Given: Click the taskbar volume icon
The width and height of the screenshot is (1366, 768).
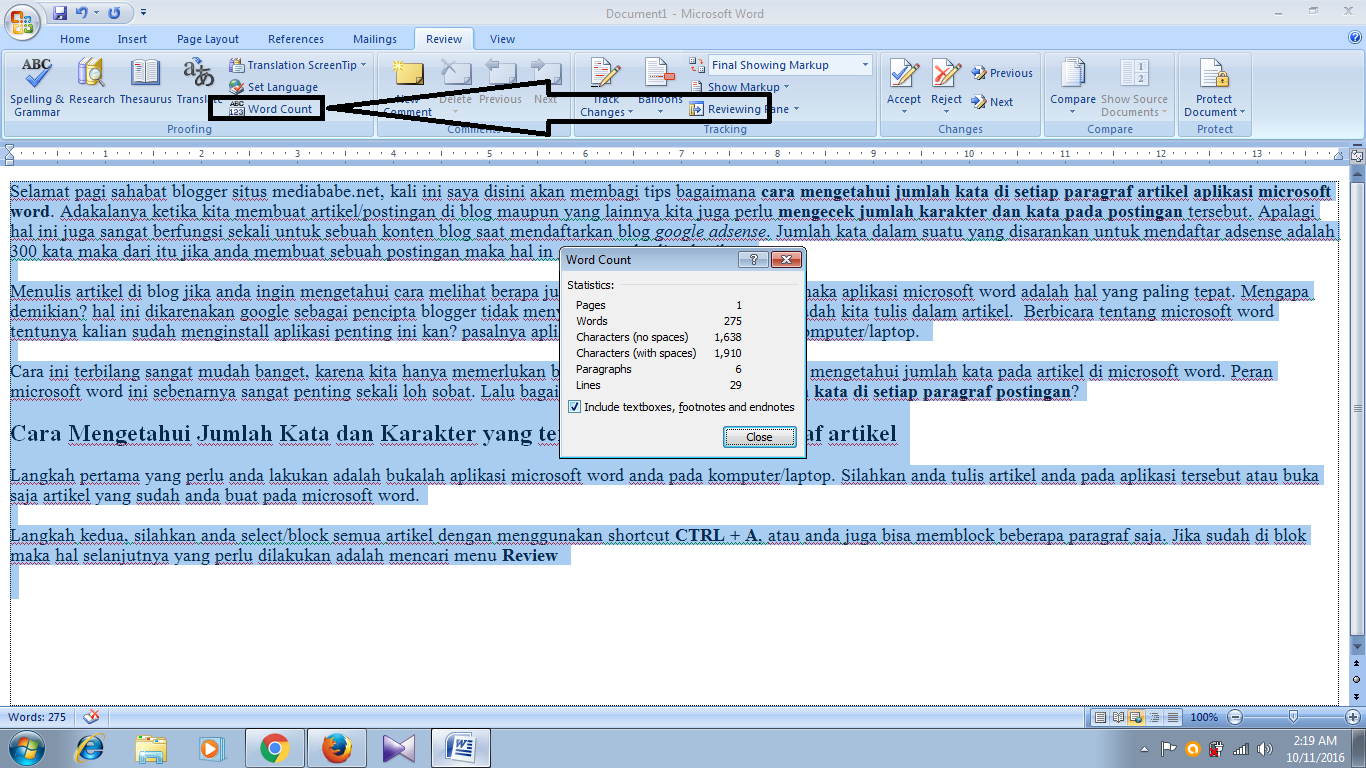Looking at the screenshot, I should click(1264, 748).
